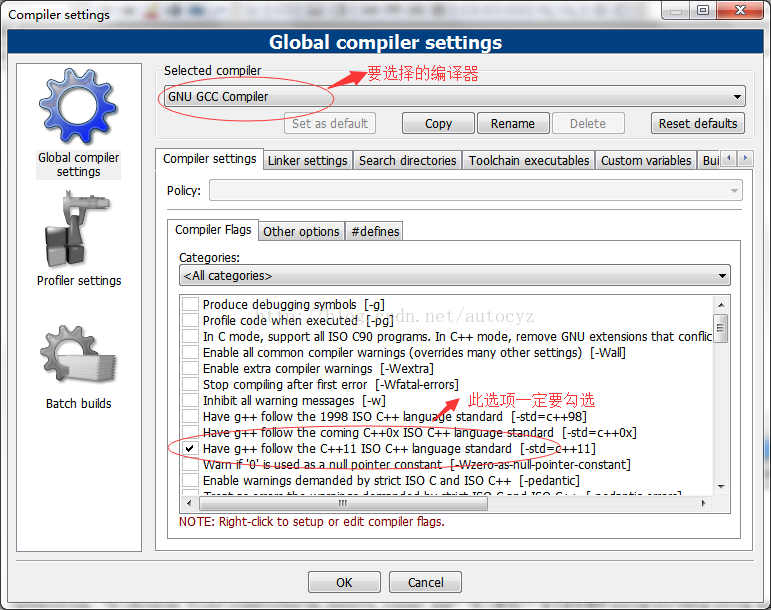Minimize the Compiler settings window

pyautogui.click(x=676, y=10)
